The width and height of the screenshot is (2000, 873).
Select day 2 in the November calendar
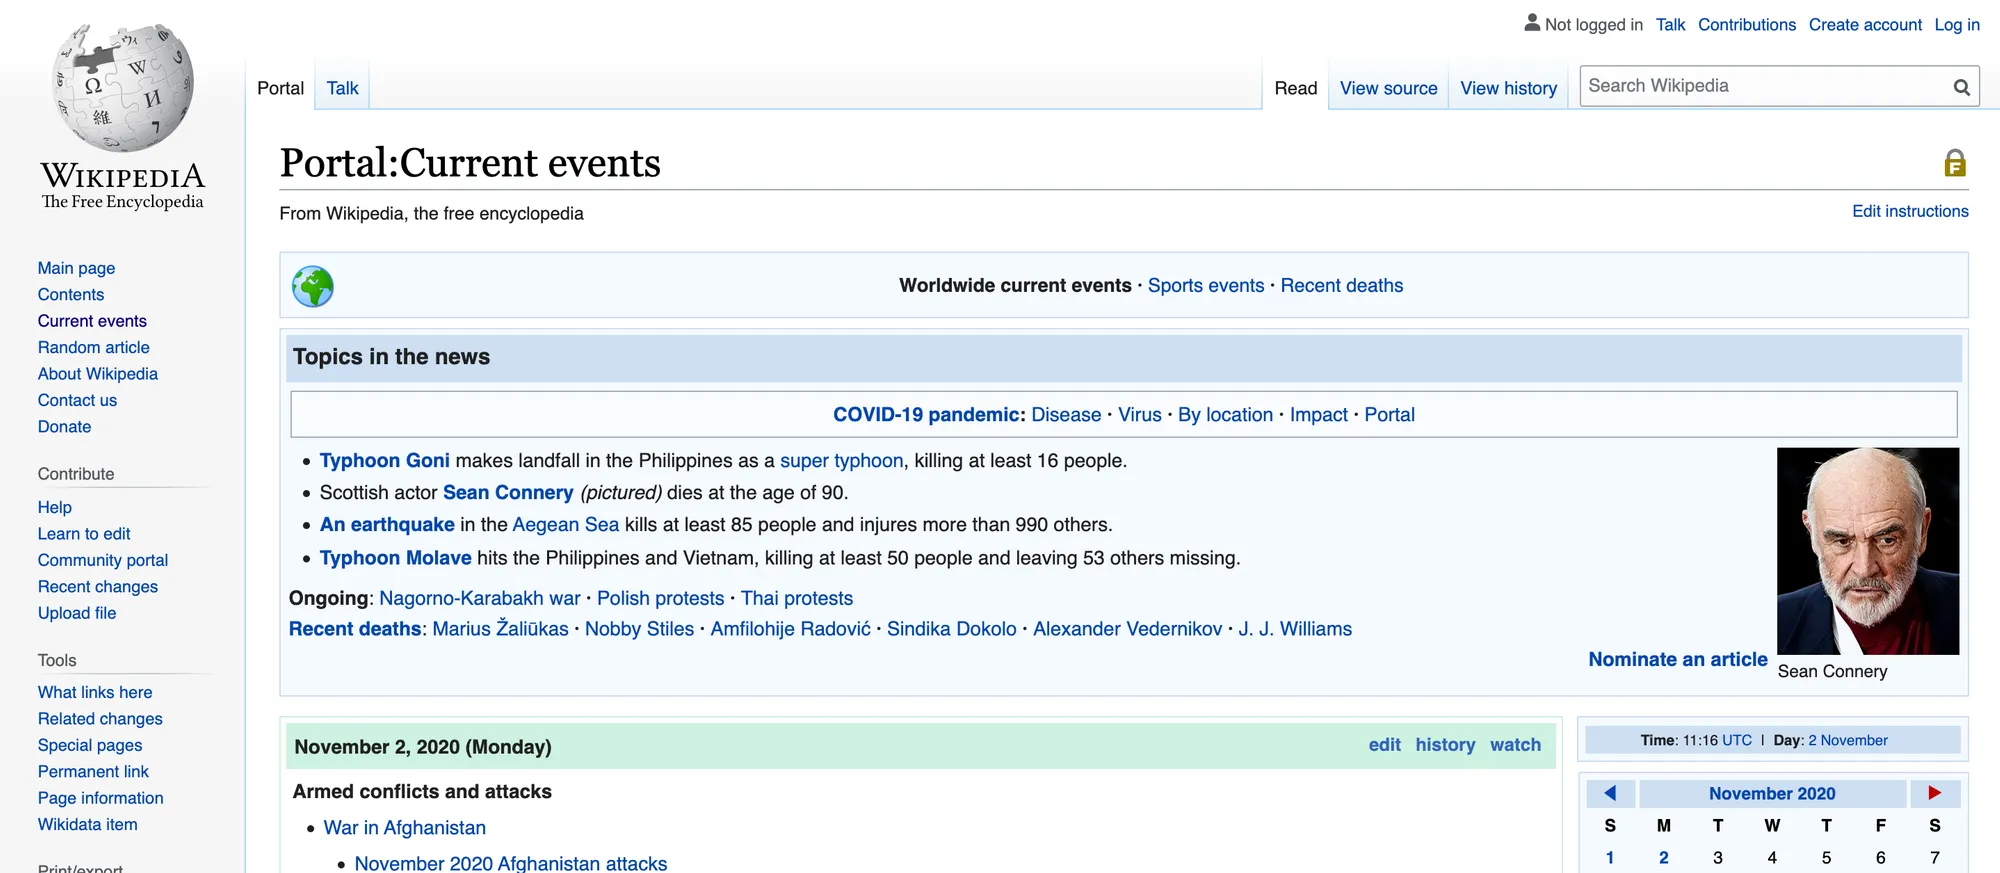pyautogui.click(x=1663, y=857)
